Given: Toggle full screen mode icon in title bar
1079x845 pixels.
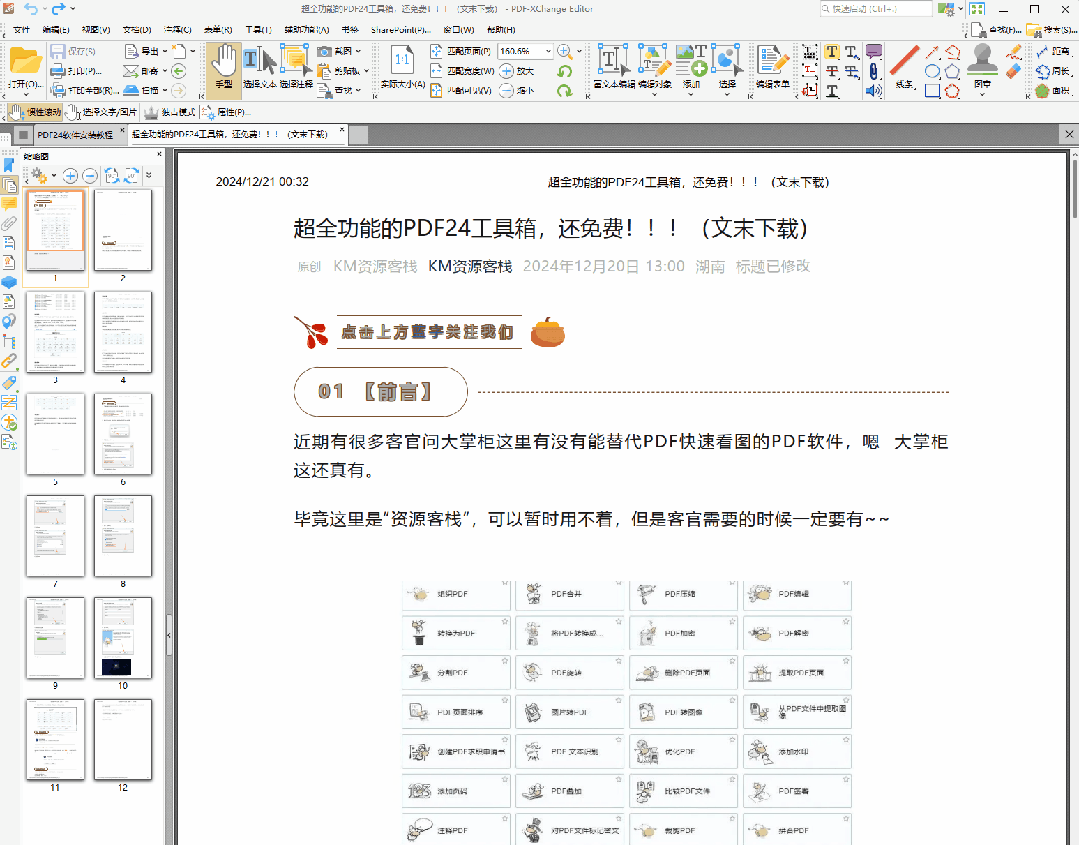Looking at the screenshot, I should [x=976, y=9].
